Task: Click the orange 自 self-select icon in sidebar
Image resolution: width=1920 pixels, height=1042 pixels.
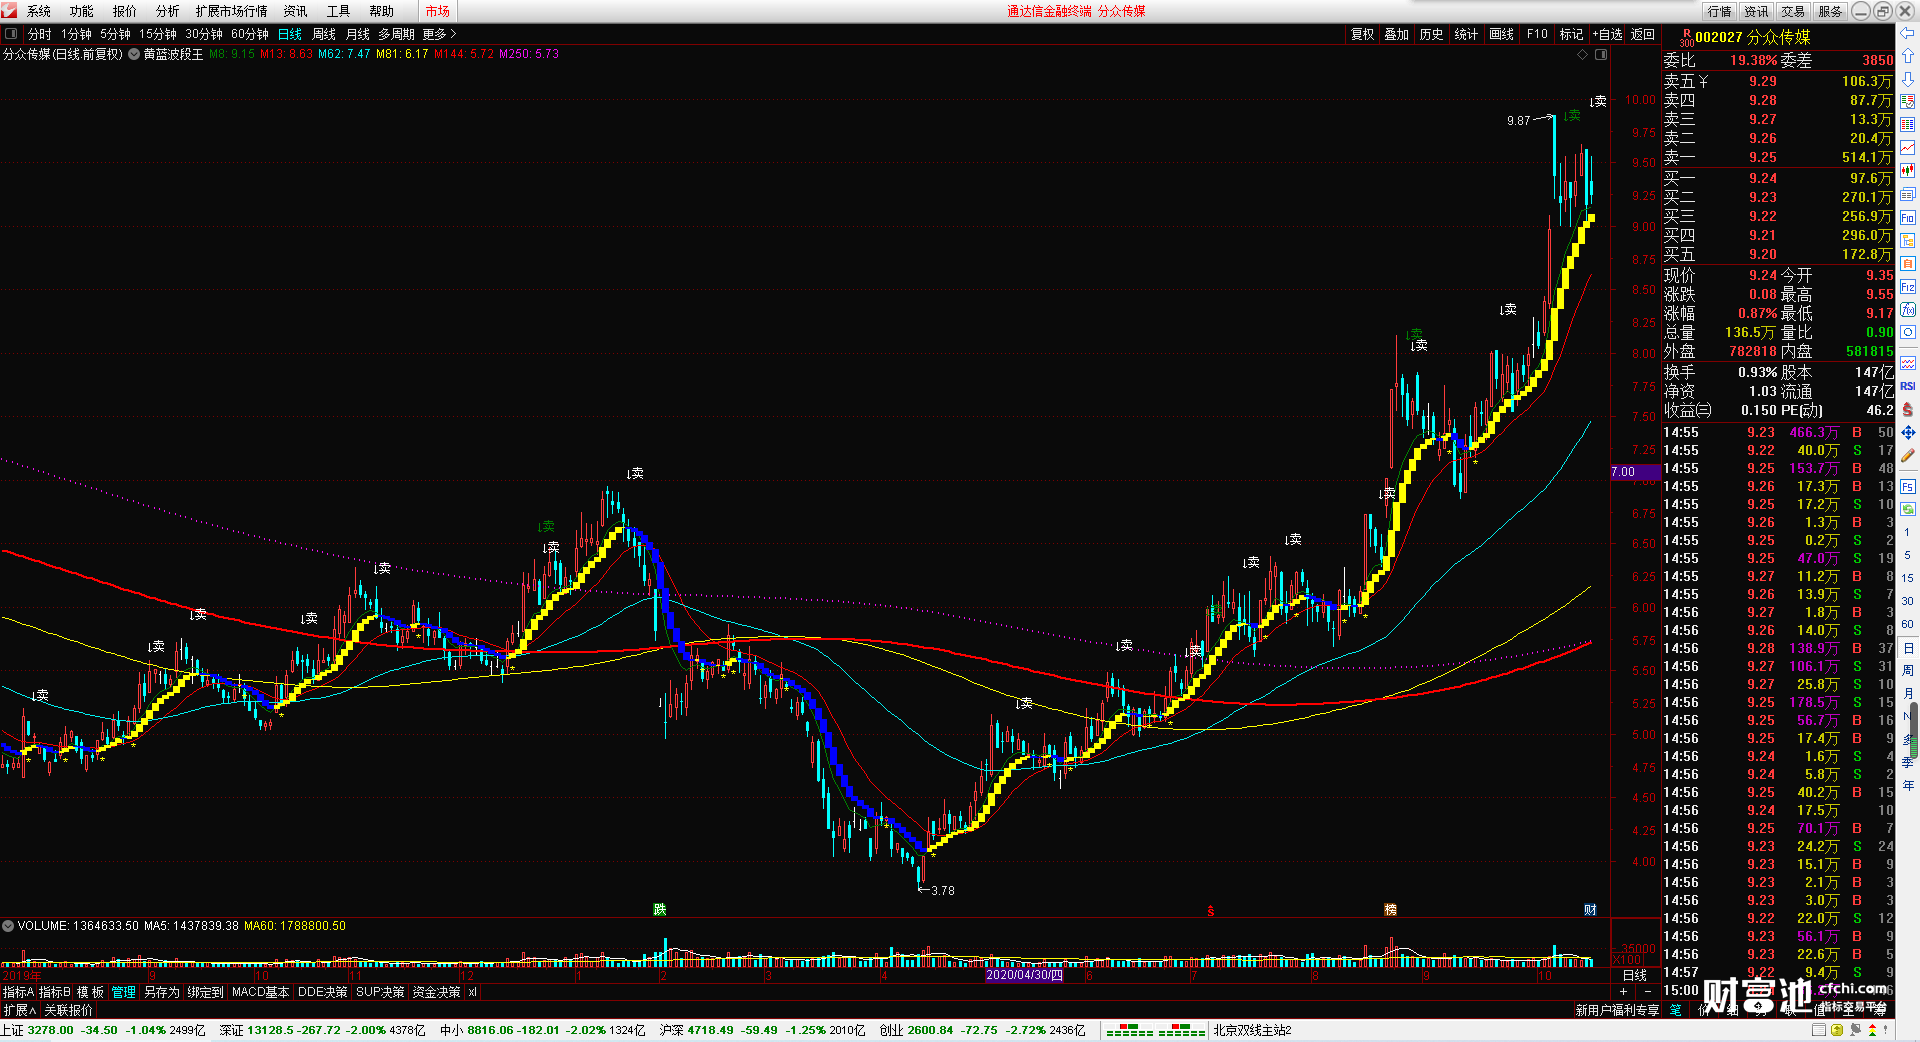Action: tap(1908, 264)
